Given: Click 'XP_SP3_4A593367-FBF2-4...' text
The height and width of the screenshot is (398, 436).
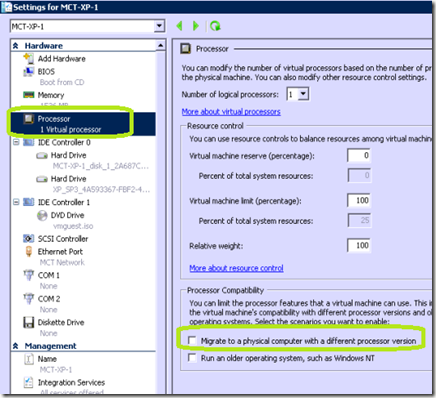Looking at the screenshot, I should coord(101,190).
